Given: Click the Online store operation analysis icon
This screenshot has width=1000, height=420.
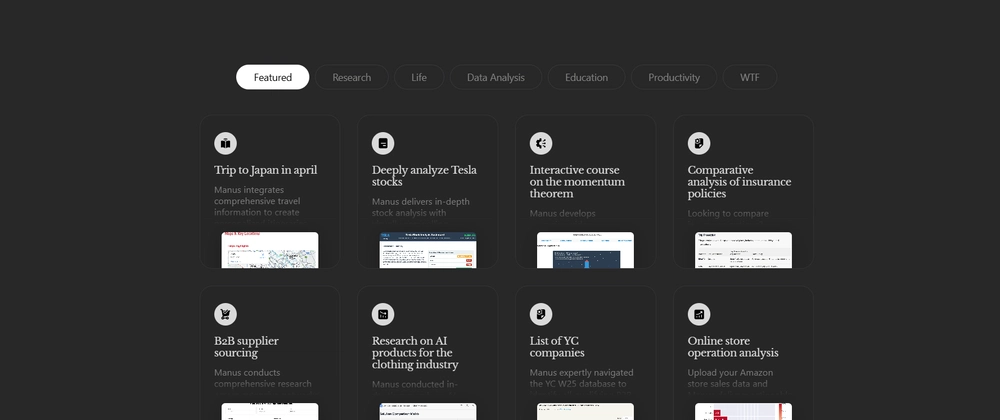Looking at the screenshot, I should tap(699, 314).
